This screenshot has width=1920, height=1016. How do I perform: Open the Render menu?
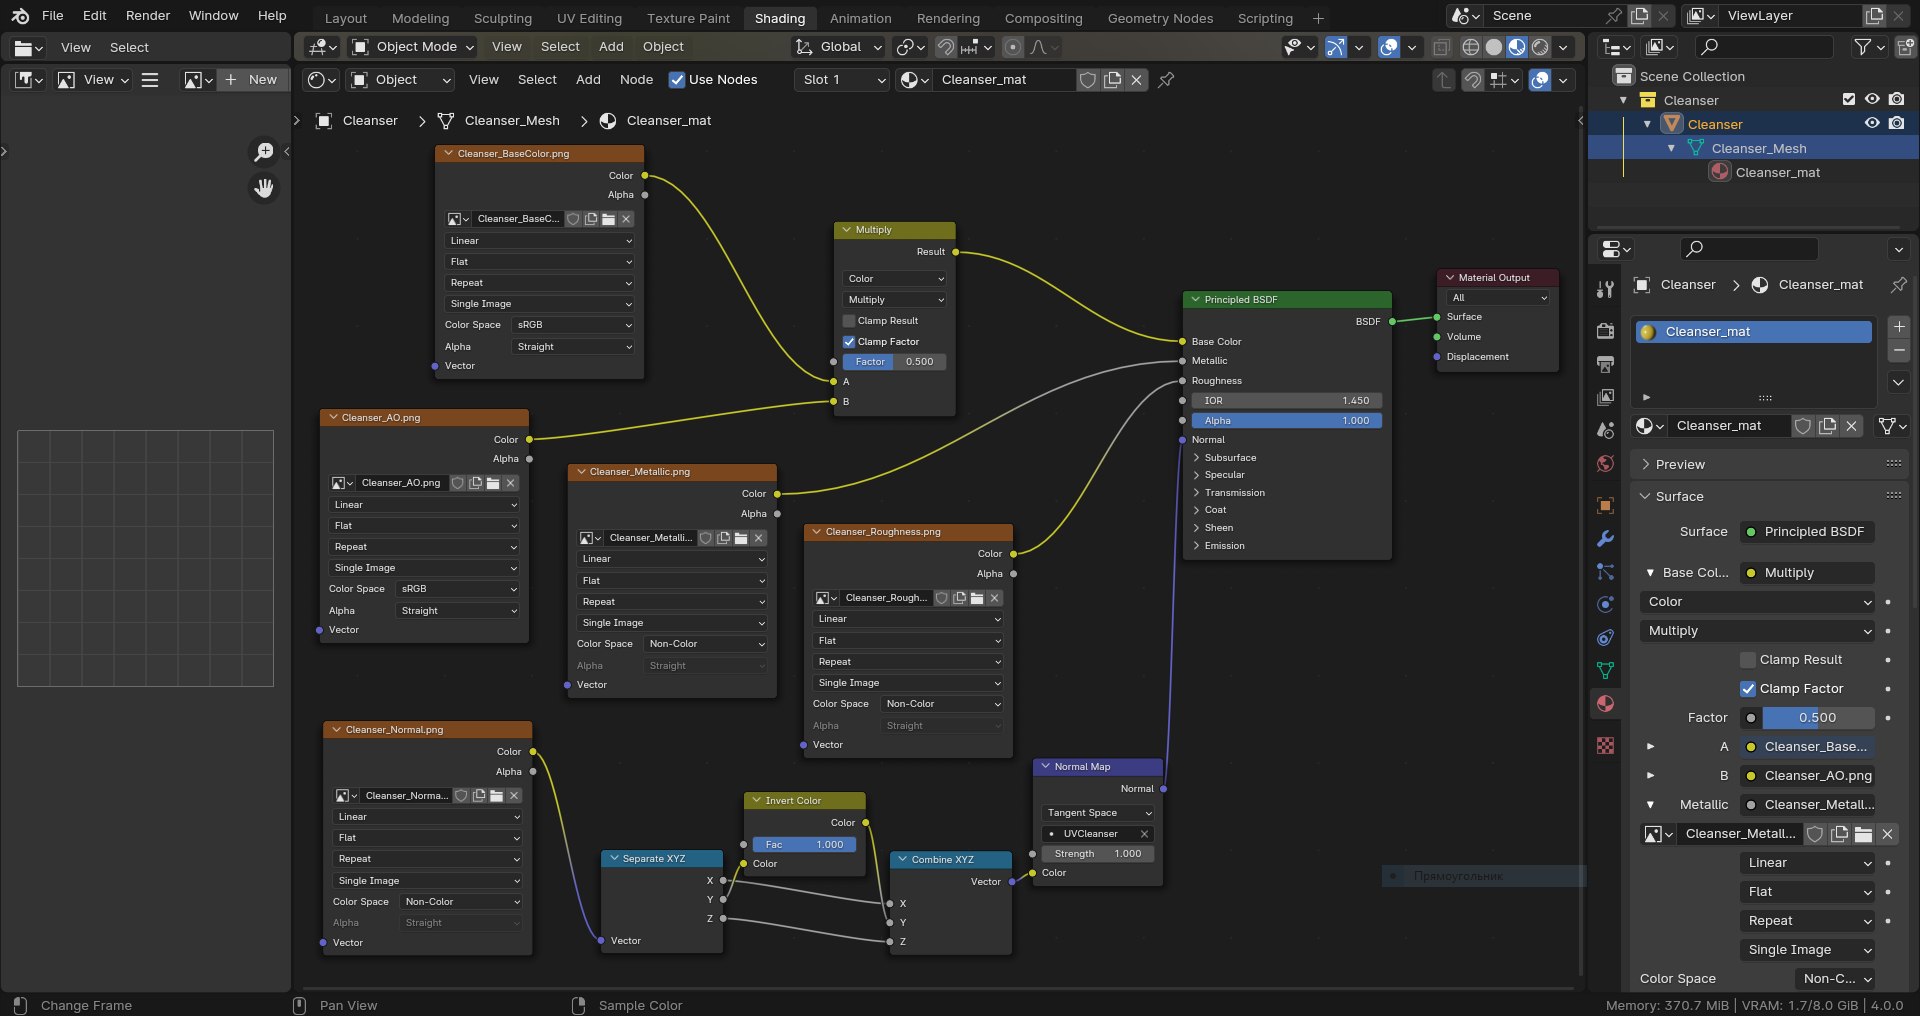pos(148,16)
